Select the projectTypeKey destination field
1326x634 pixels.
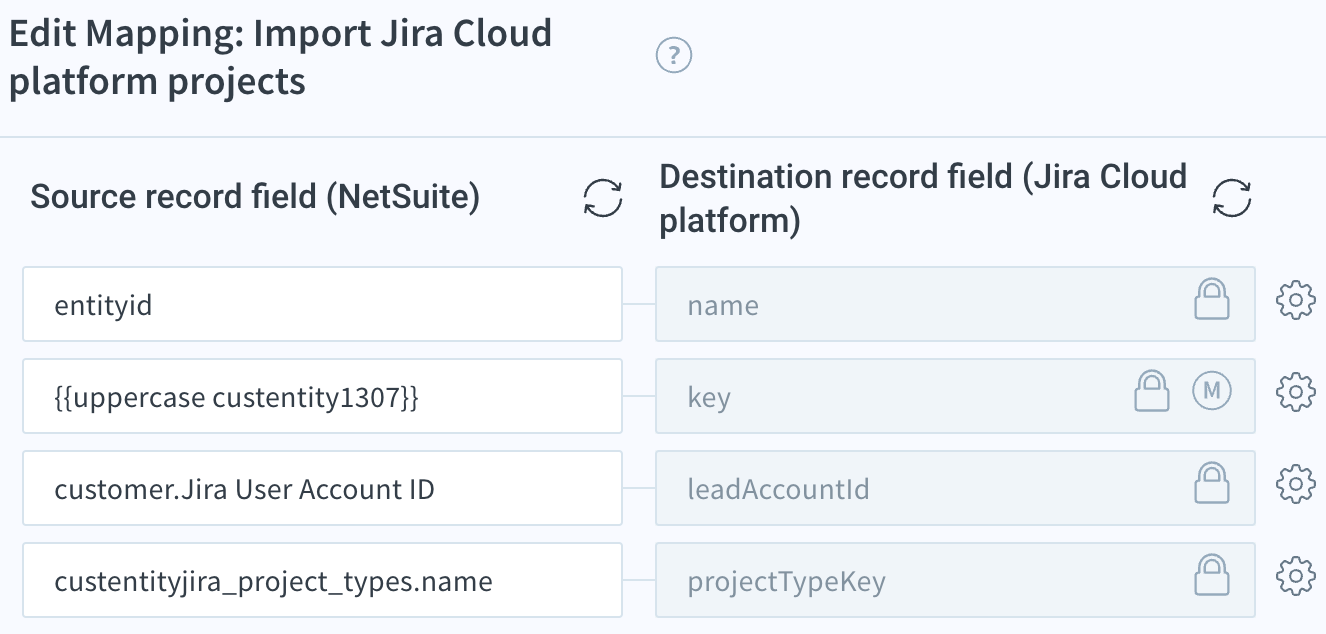pos(955,580)
